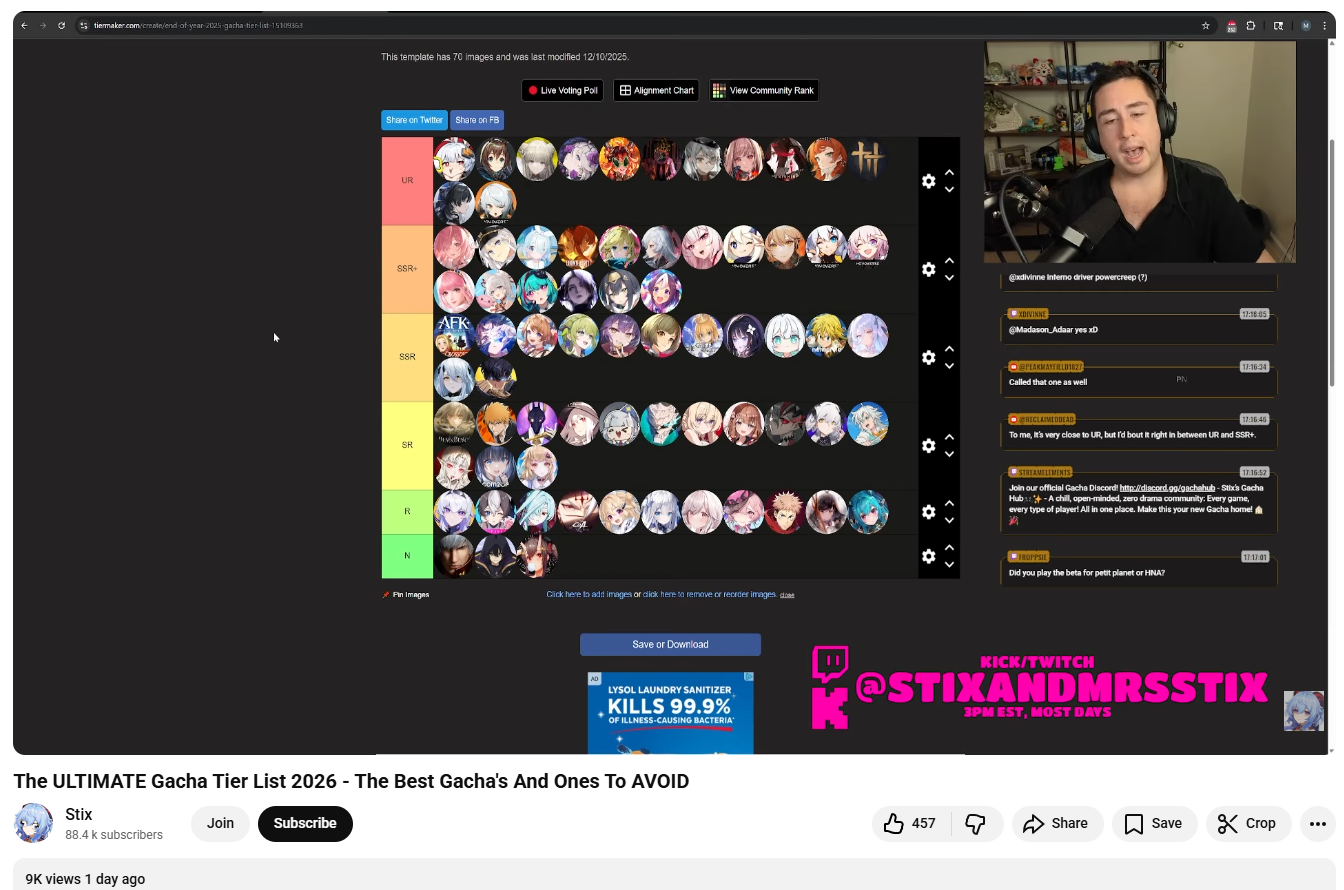Open the Alignment Chart button

(x=656, y=91)
